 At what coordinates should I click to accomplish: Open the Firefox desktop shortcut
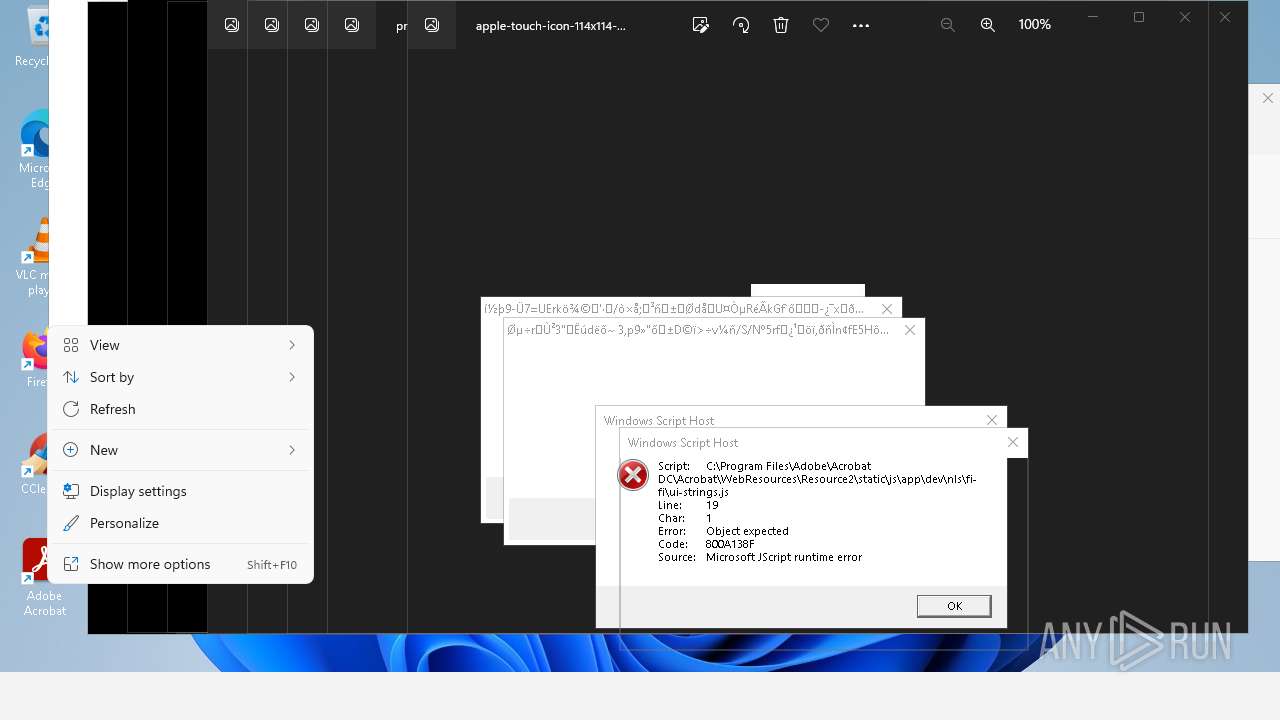pyautogui.click(x=36, y=358)
